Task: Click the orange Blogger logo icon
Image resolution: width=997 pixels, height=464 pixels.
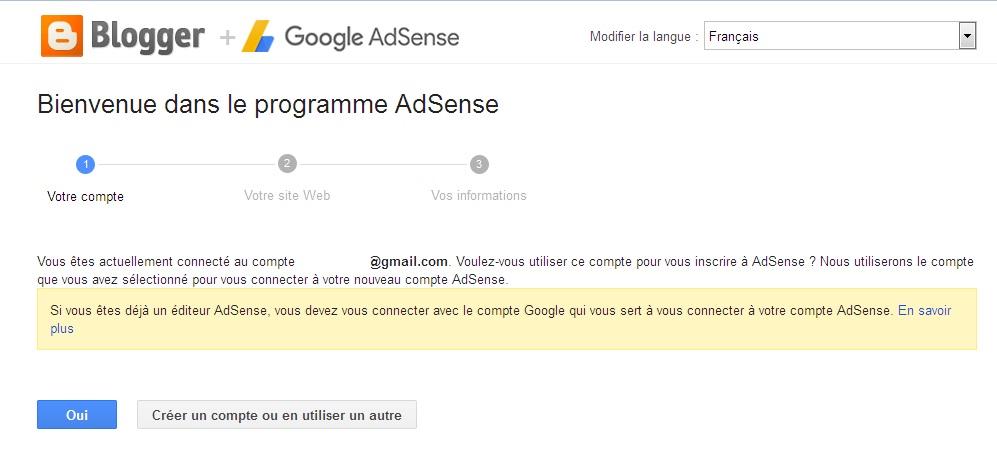Action: [62, 36]
